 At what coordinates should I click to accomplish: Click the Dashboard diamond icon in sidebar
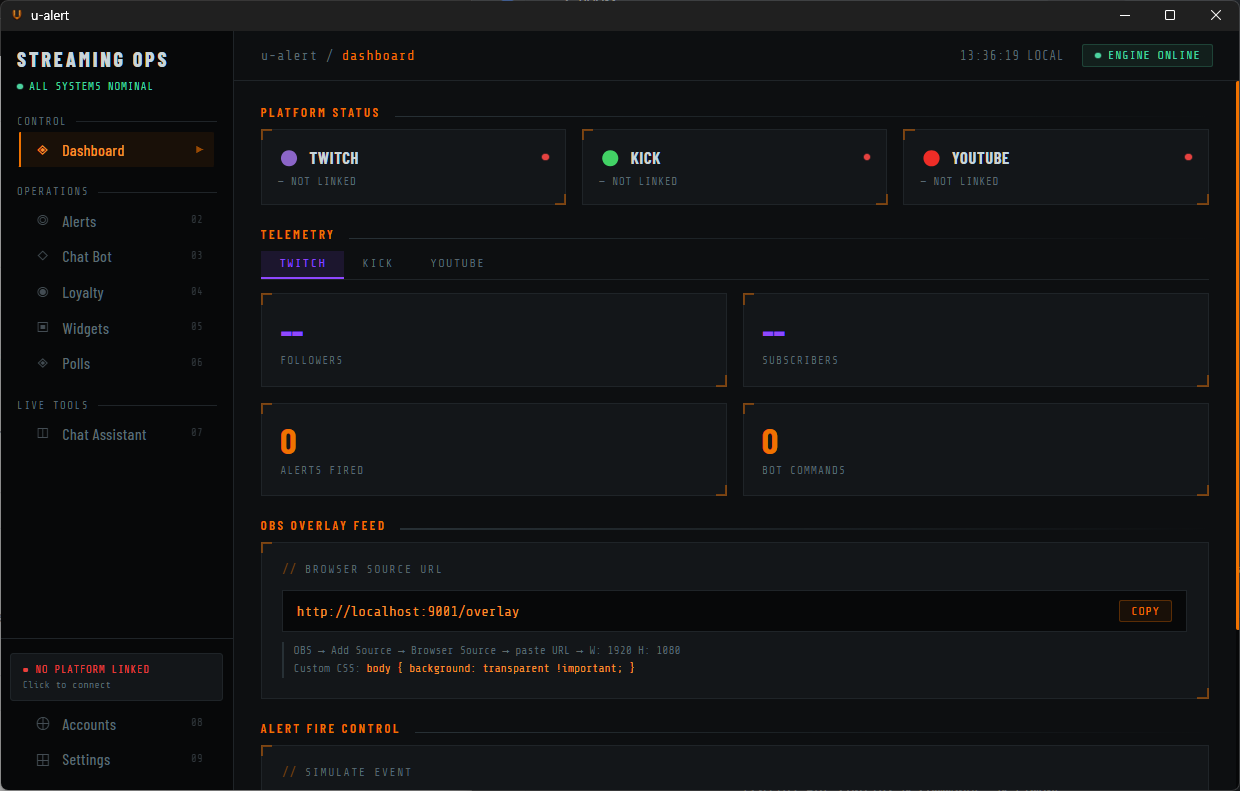point(42,150)
